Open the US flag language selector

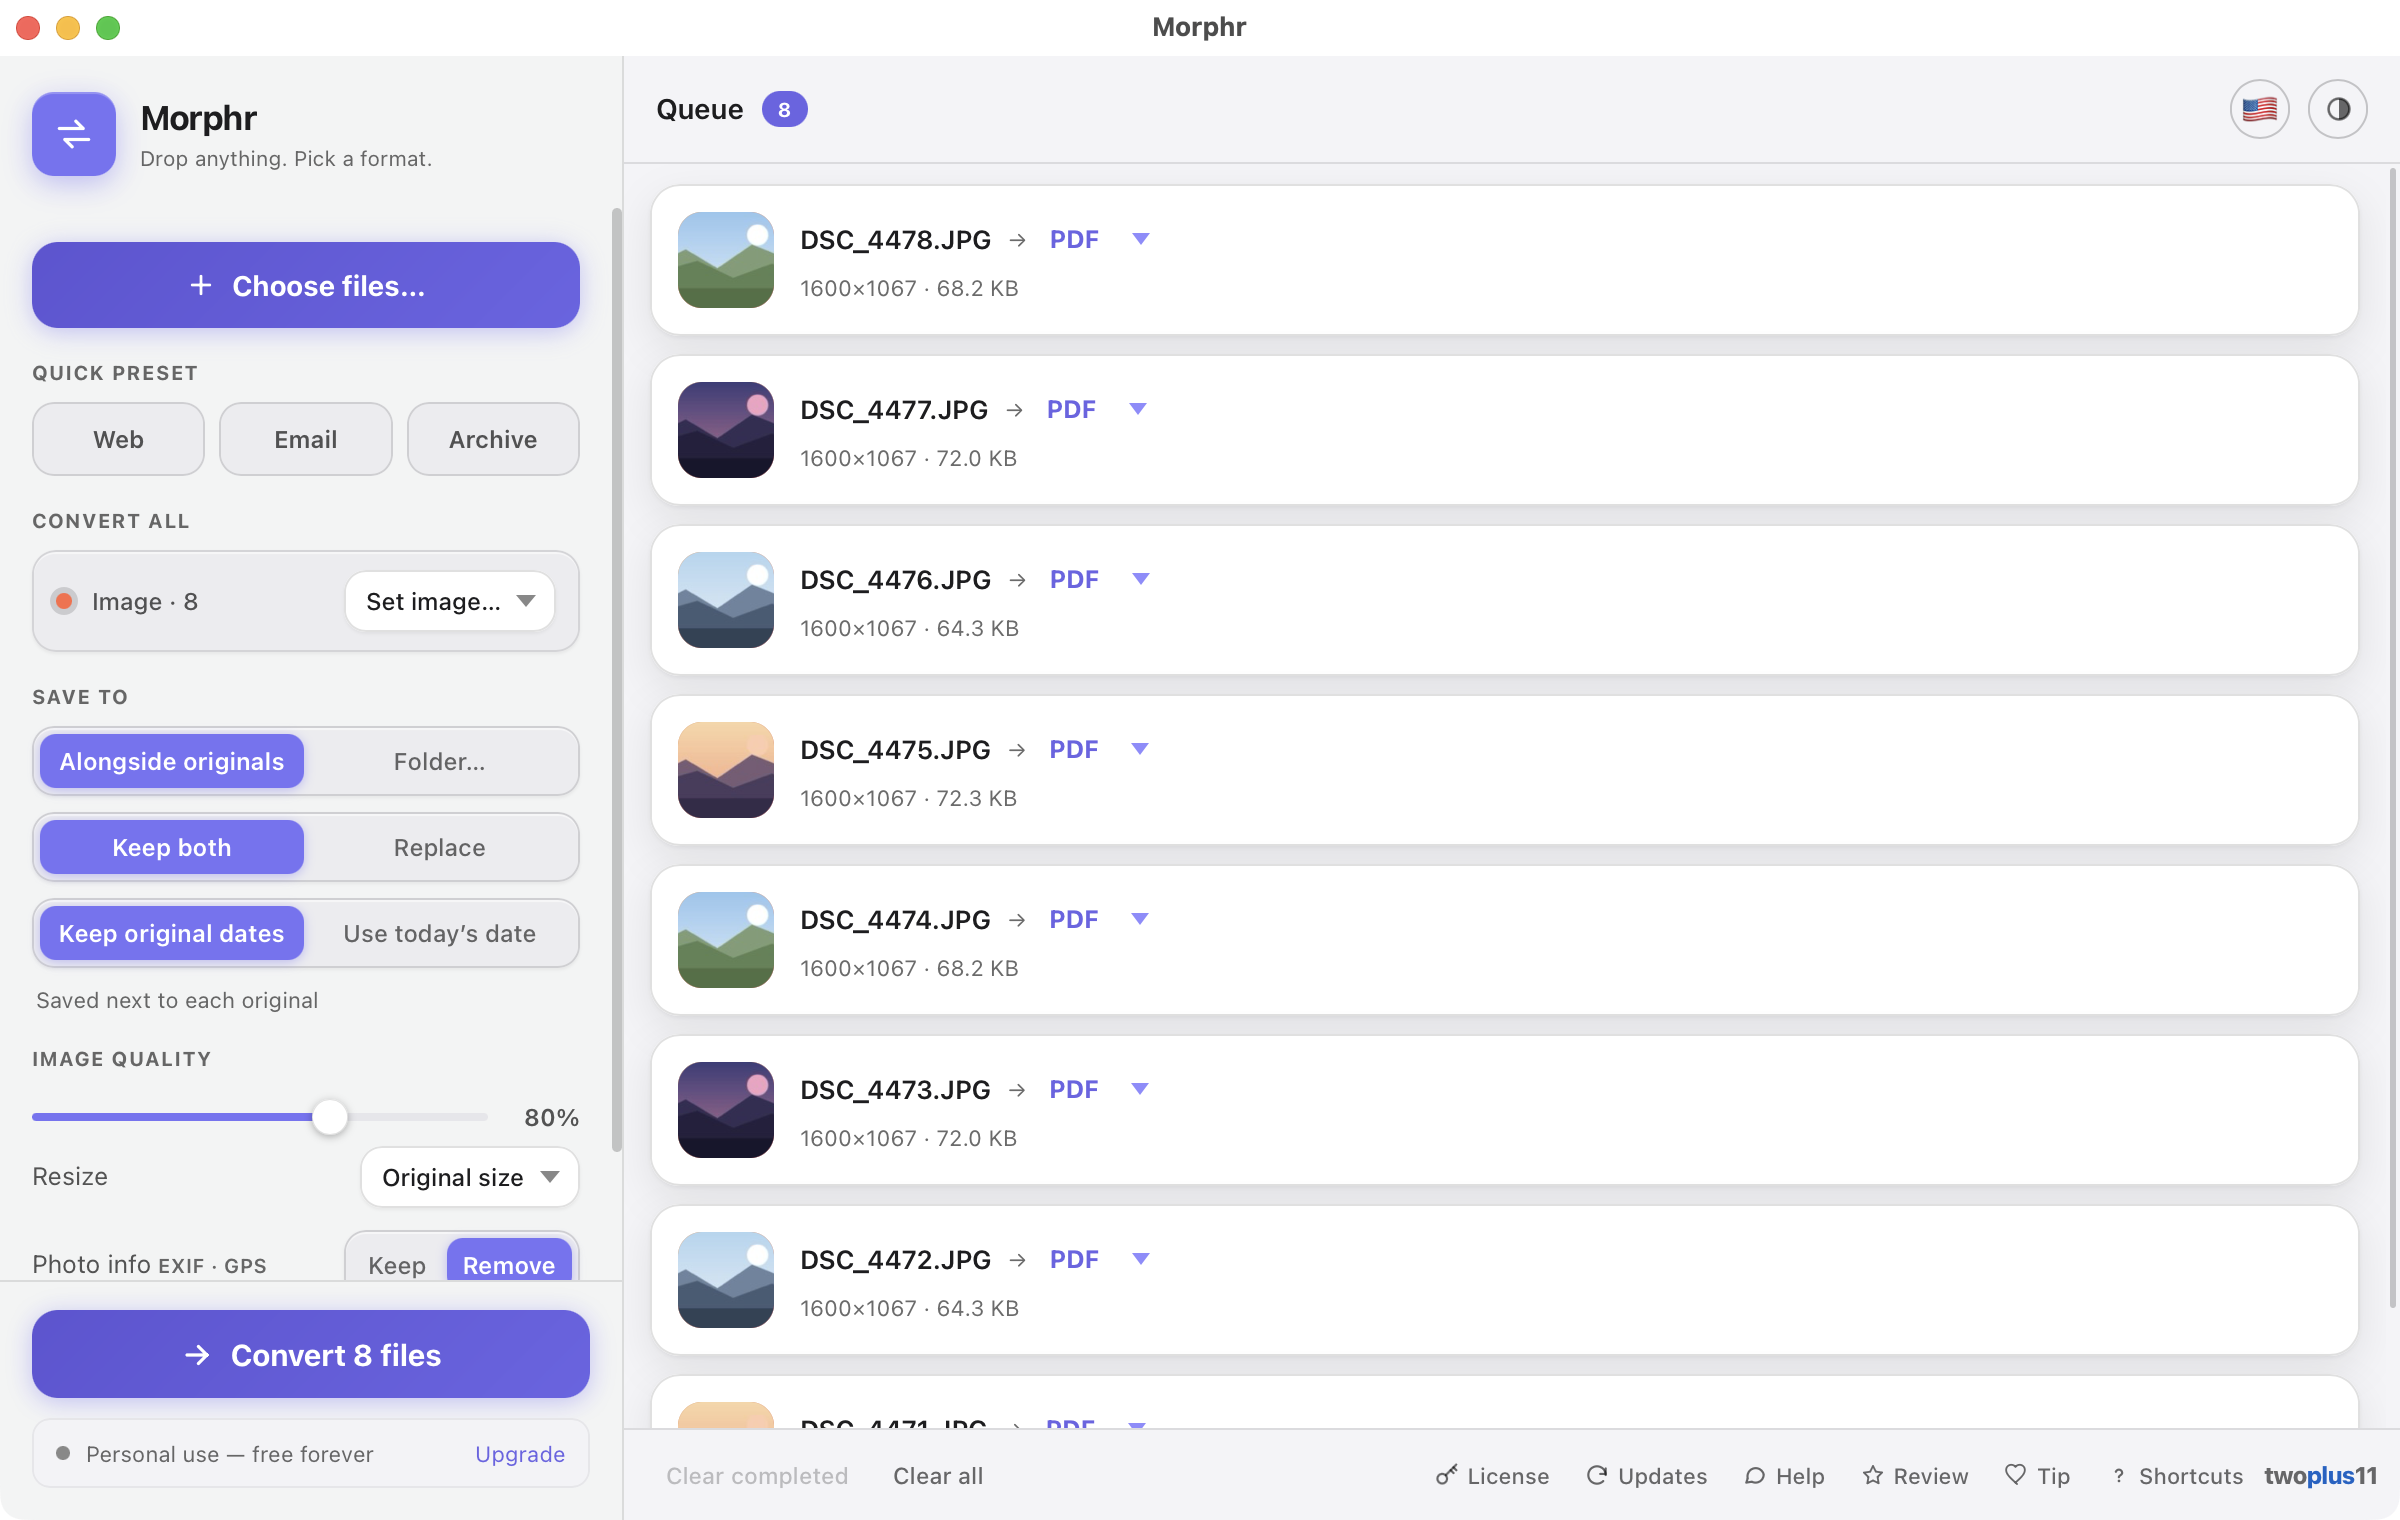pos(2259,109)
